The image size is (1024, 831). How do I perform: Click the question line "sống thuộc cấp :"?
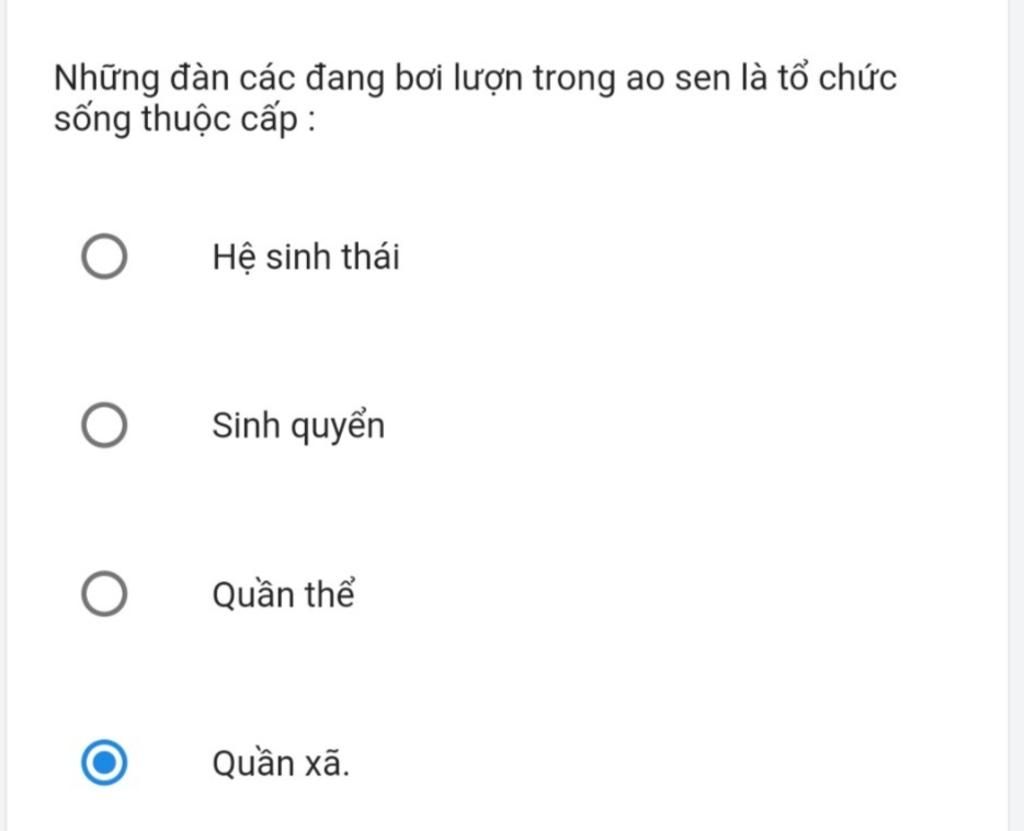(x=186, y=121)
